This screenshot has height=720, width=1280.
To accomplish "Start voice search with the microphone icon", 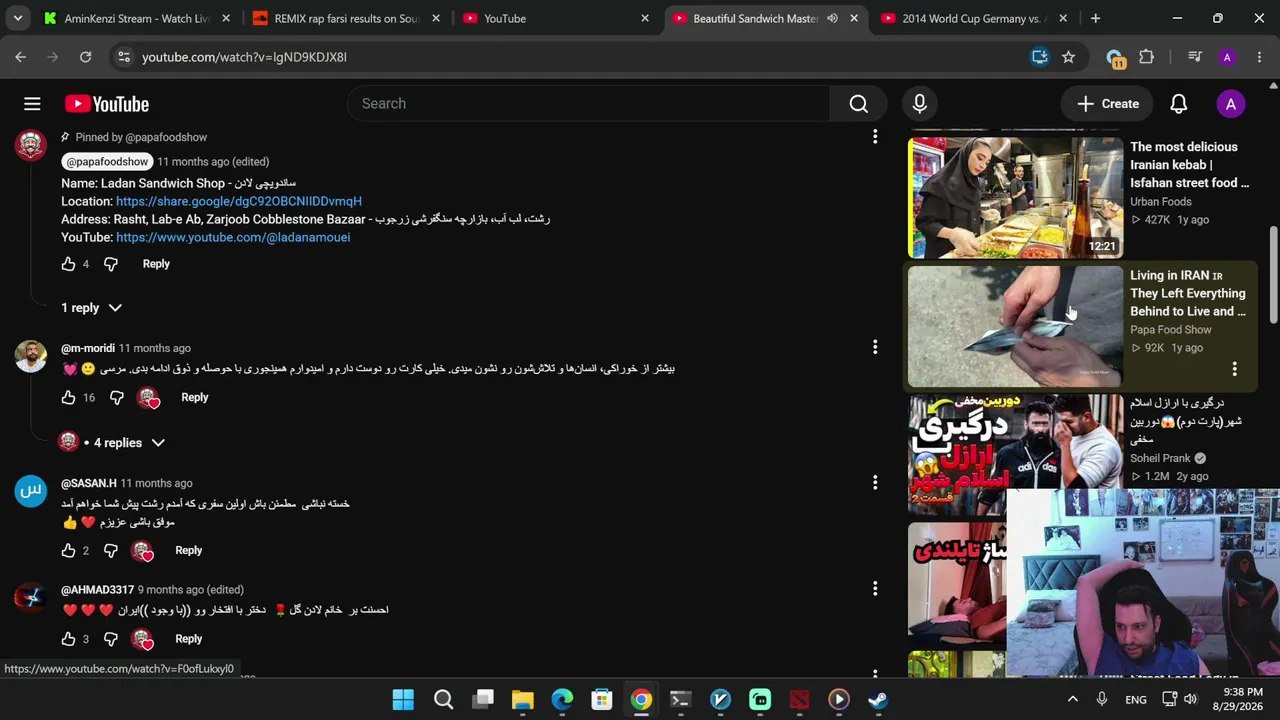I will pyautogui.click(x=920, y=104).
